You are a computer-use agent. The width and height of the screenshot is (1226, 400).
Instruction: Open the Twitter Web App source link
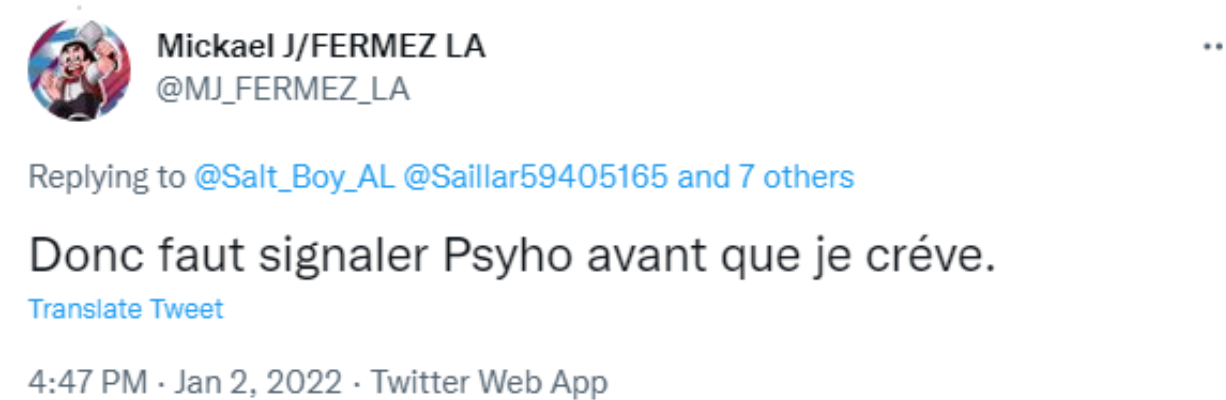[488, 381]
